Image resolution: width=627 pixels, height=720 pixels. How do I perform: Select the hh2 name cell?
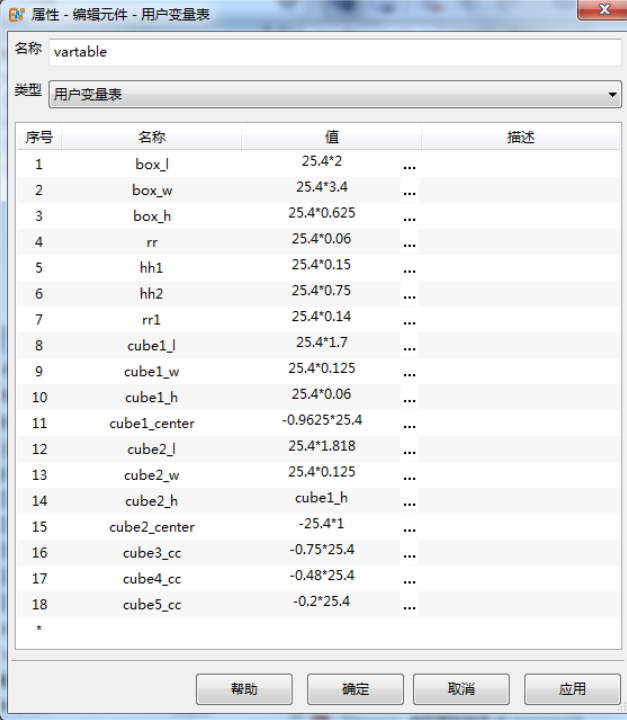pyautogui.click(x=152, y=294)
